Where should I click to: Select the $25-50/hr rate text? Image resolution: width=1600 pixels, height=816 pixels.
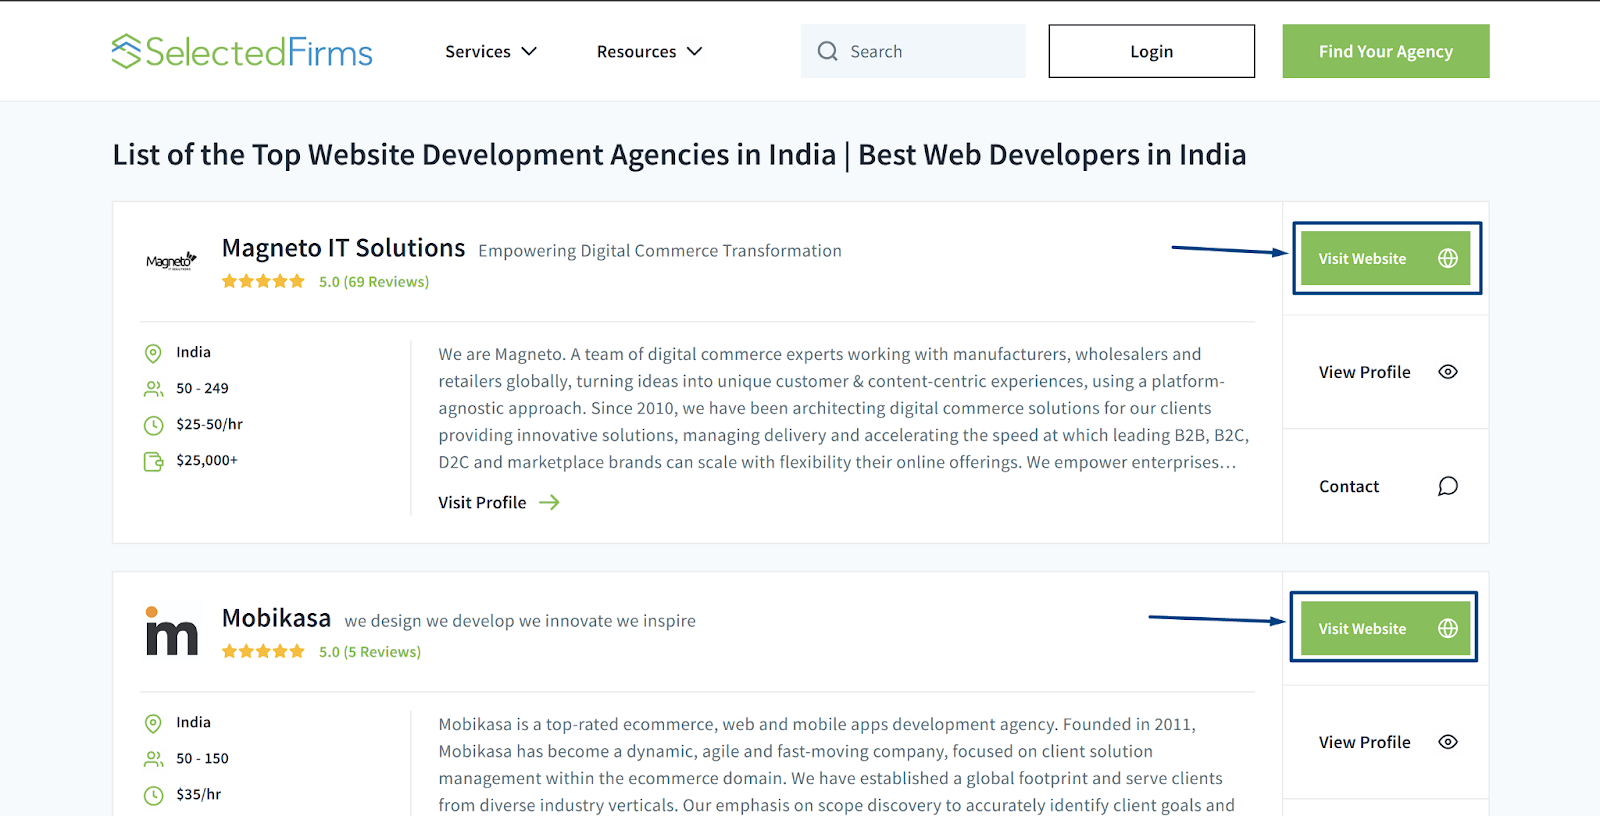[210, 424]
